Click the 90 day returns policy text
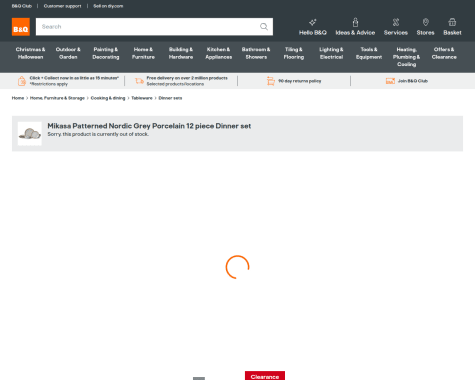This screenshot has width=475, height=380. pyautogui.click(x=300, y=81)
